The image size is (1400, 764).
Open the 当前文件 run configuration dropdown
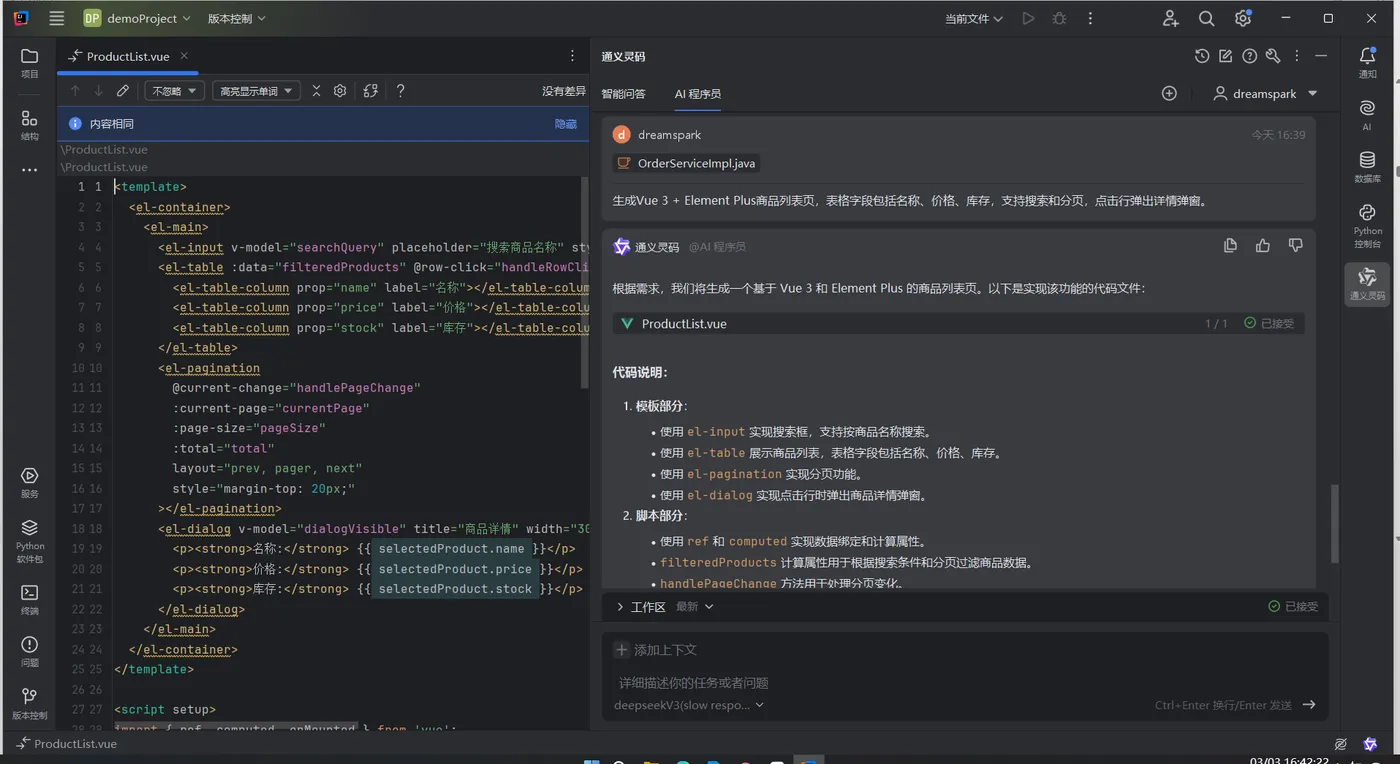click(x=974, y=18)
